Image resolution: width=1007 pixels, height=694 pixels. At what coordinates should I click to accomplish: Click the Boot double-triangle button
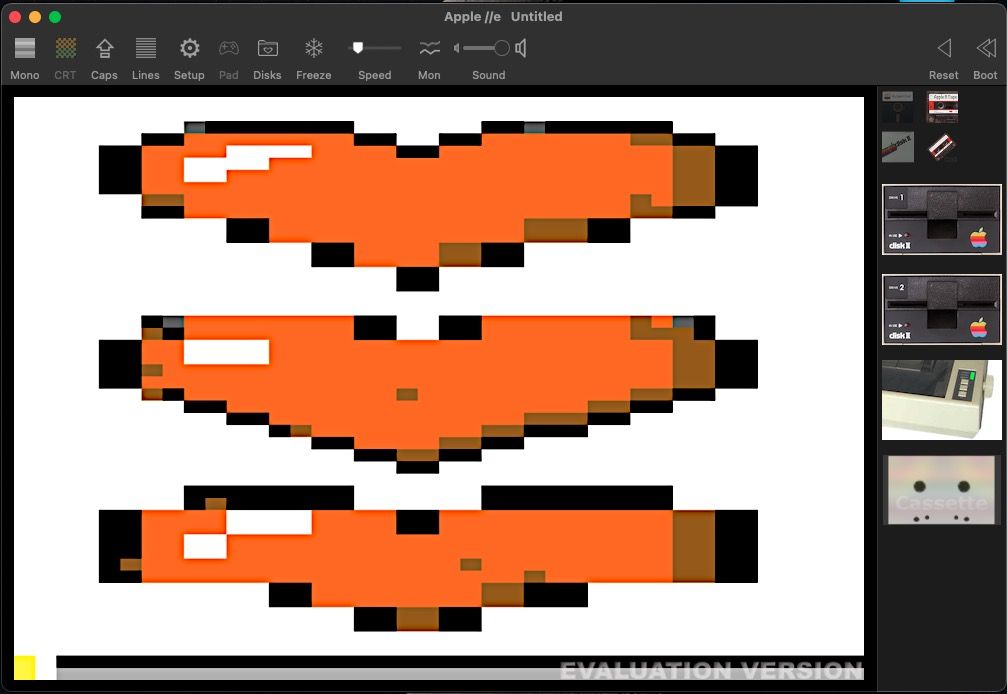pyautogui.click(x=986, y=48)
